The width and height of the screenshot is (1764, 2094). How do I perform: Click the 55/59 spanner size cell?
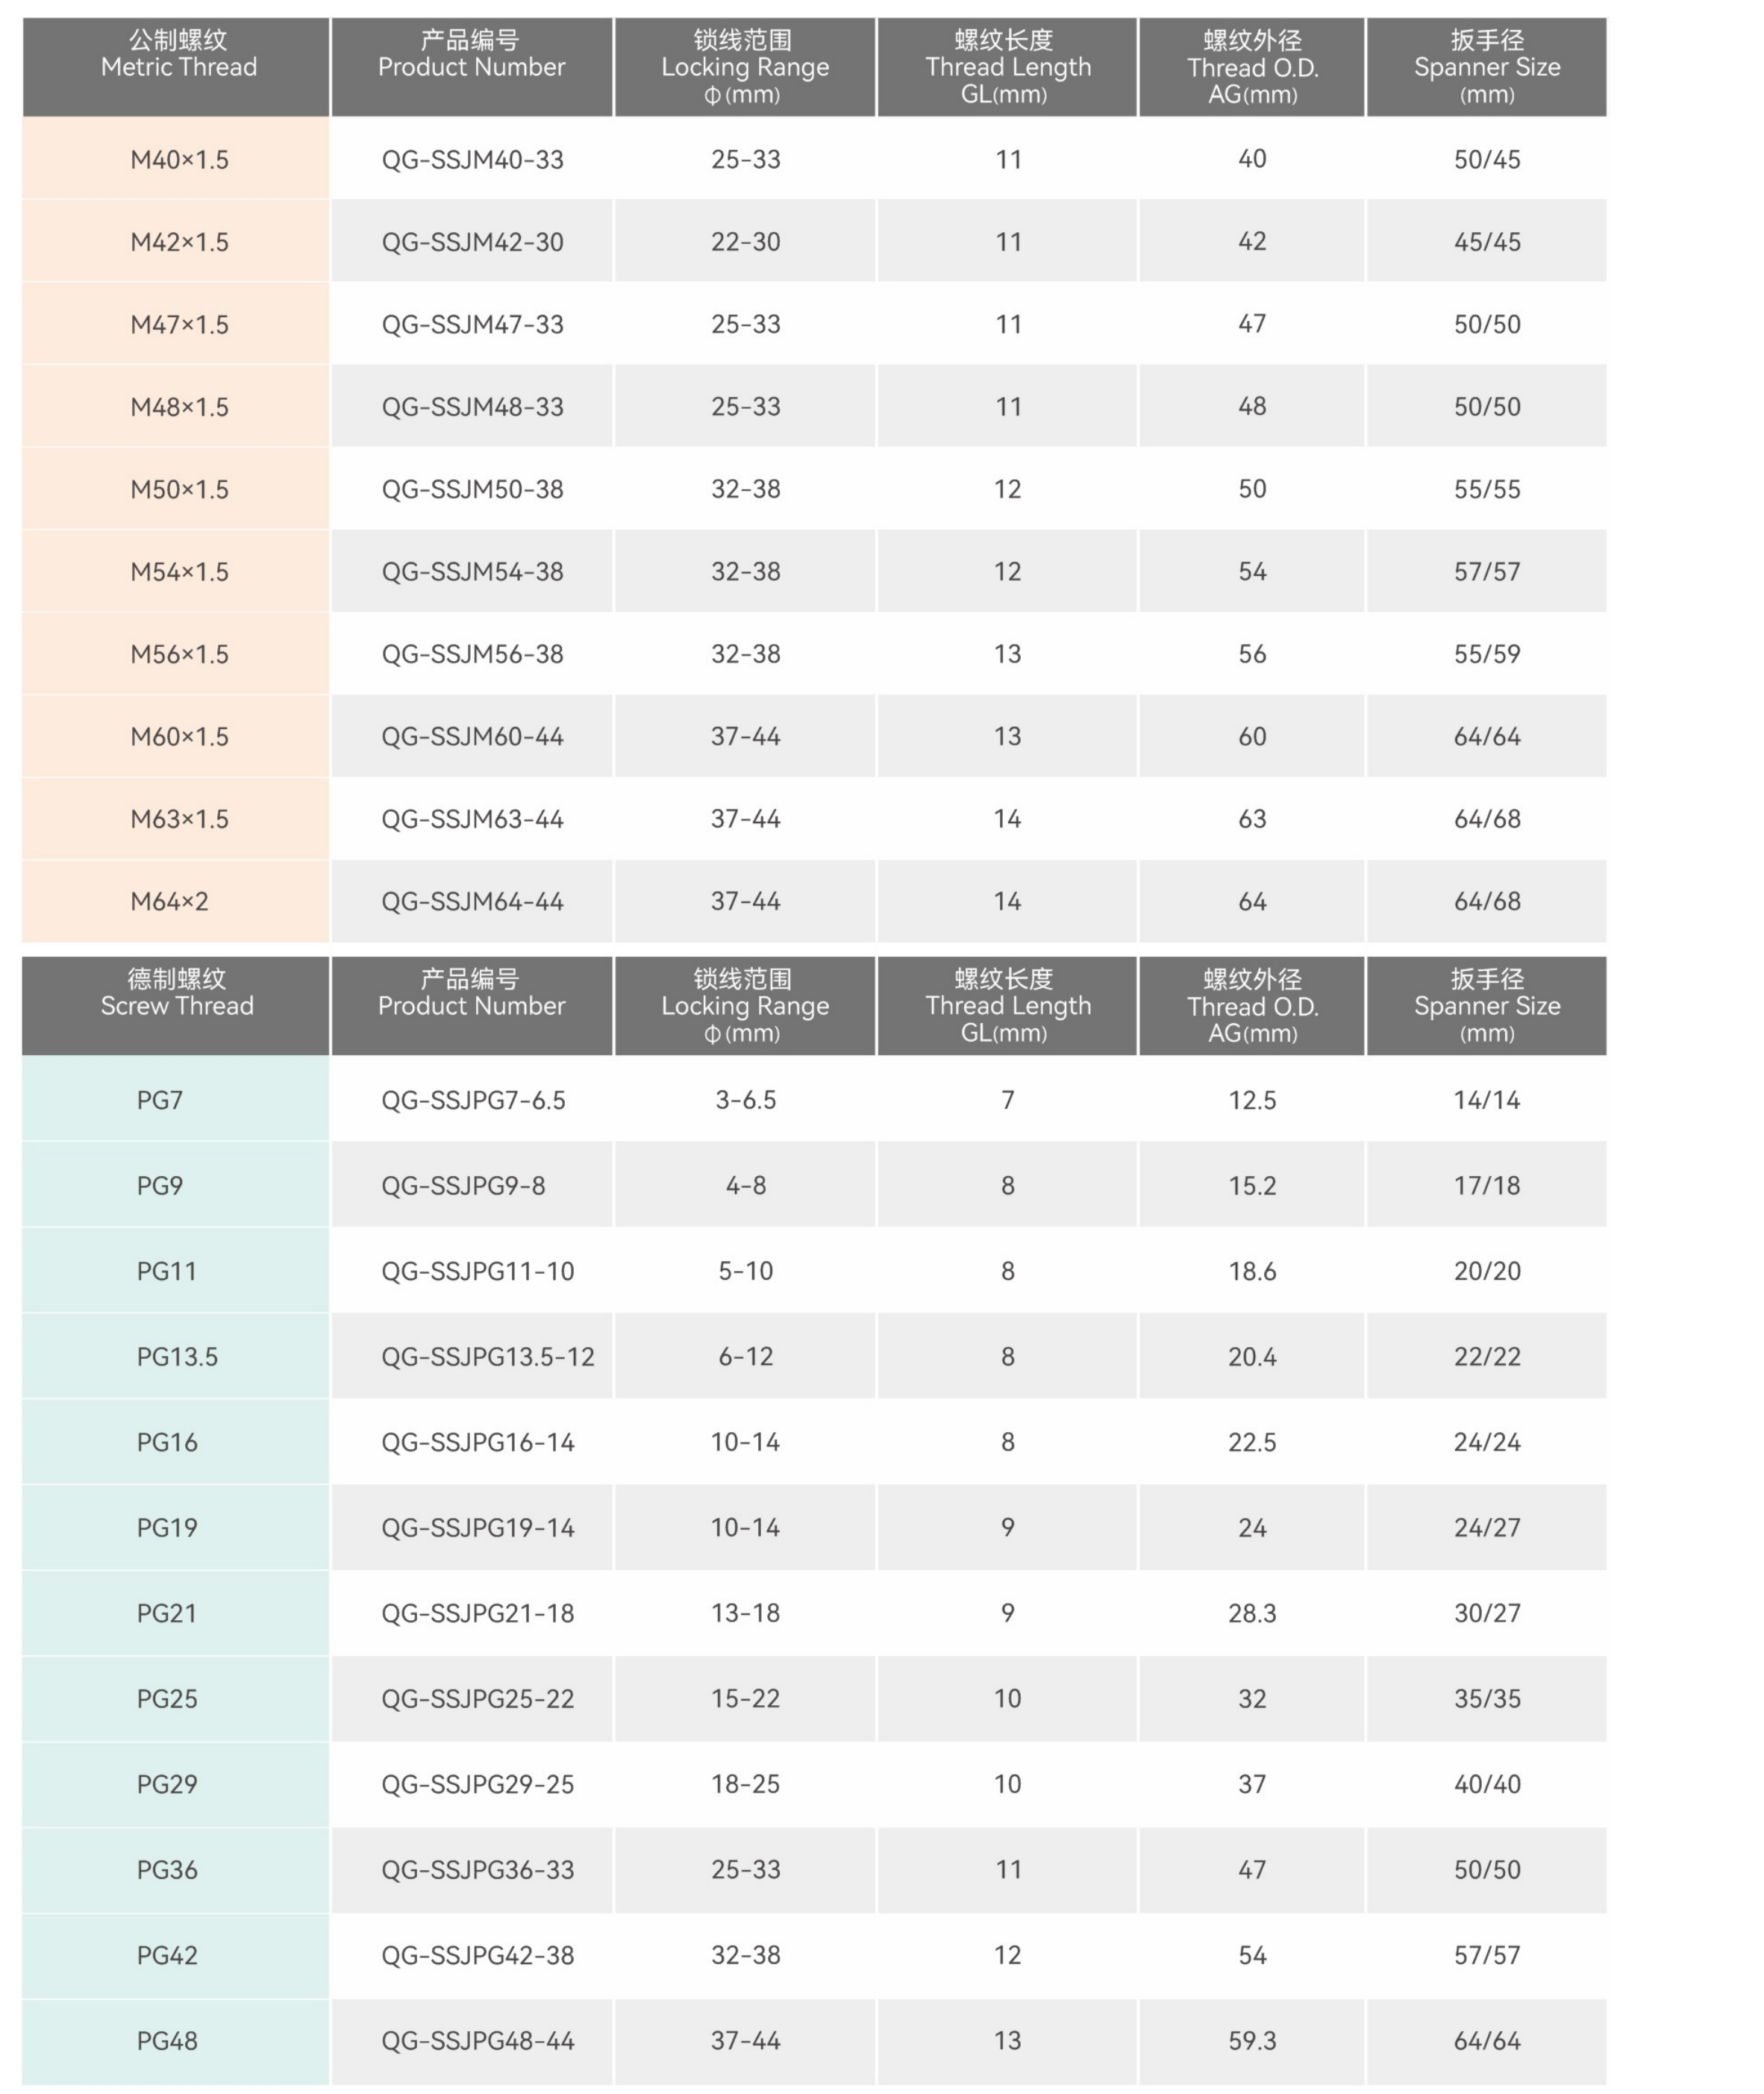[x=1486, y=655]
